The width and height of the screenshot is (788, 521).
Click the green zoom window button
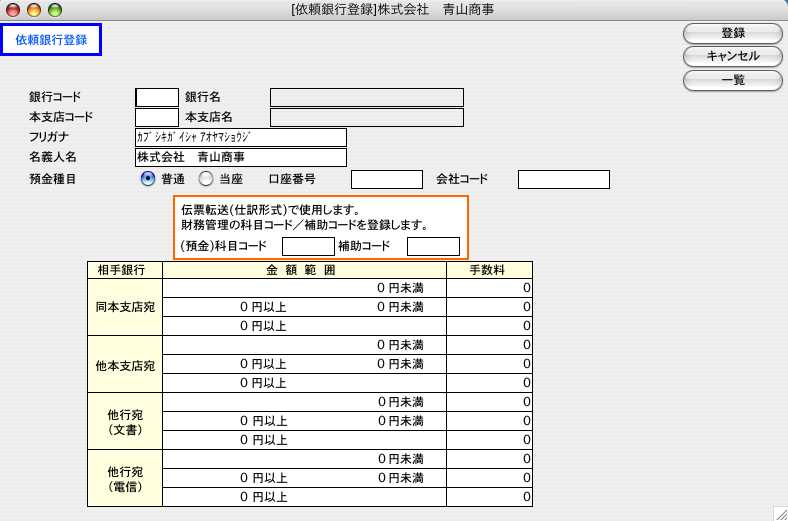[x=54, y=9]
